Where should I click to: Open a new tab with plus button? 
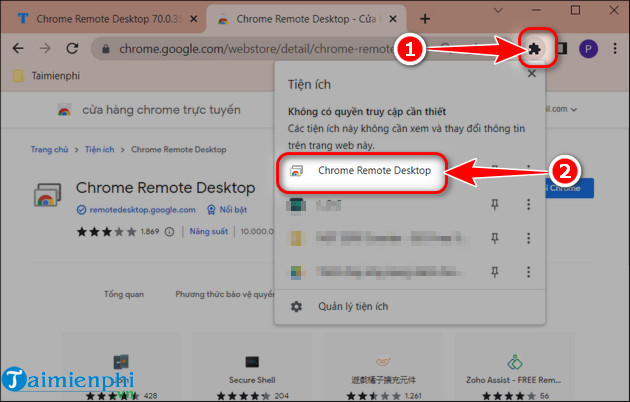point(425,18)
